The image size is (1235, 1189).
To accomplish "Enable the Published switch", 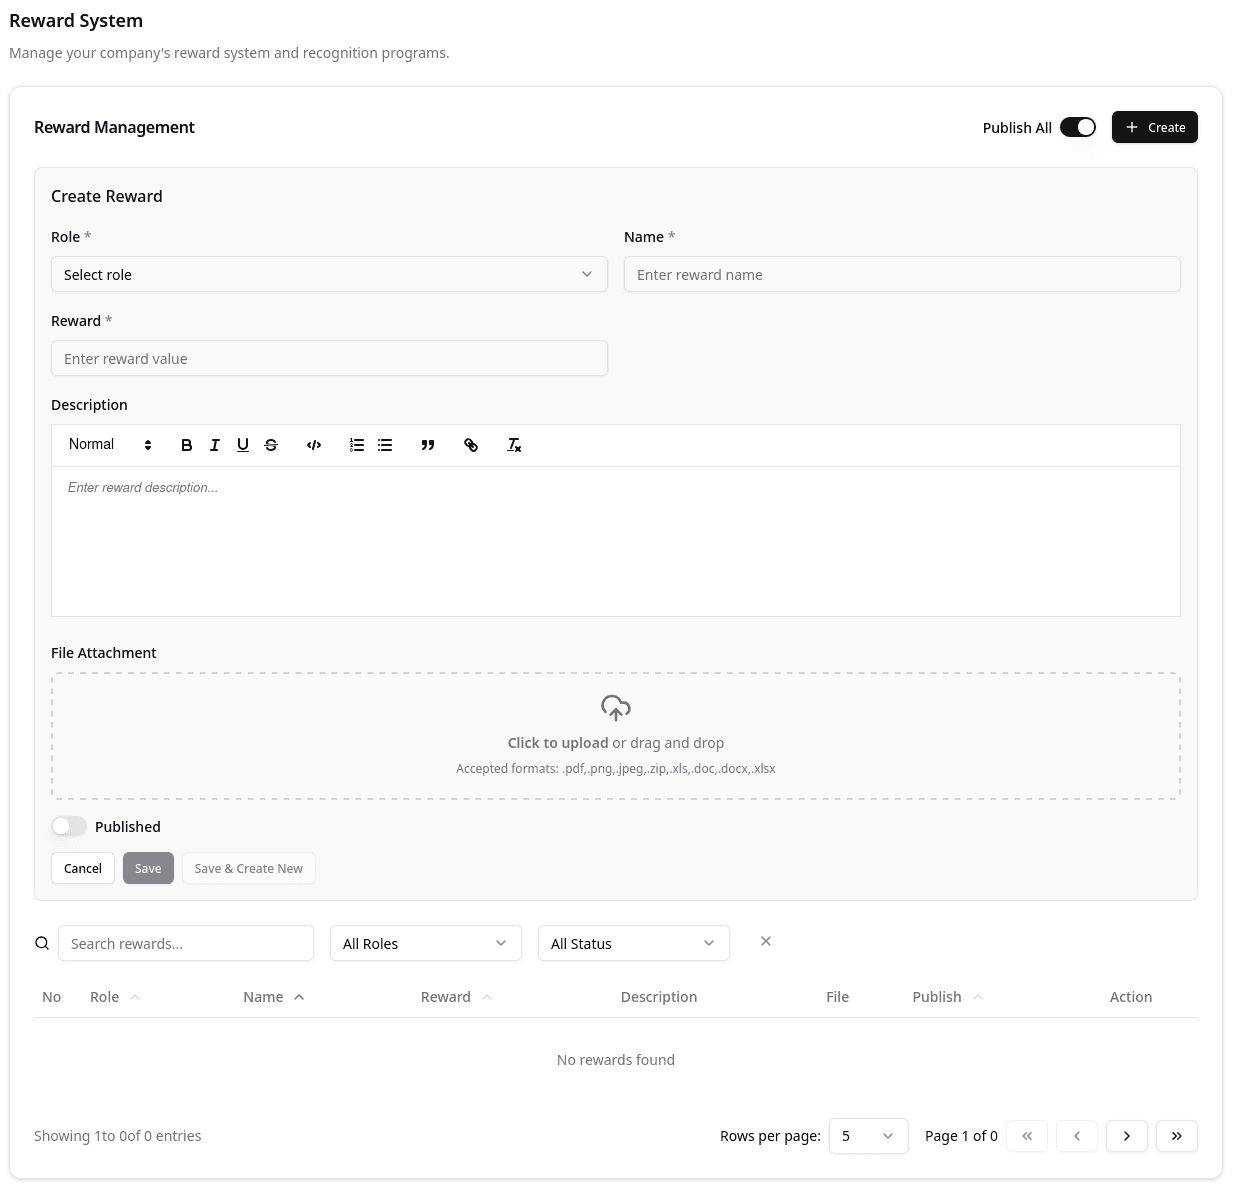I will [x=69, y=826].
